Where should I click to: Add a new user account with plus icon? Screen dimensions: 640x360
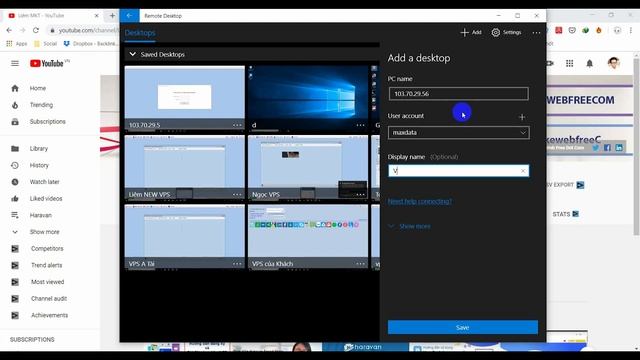(522, 117)
